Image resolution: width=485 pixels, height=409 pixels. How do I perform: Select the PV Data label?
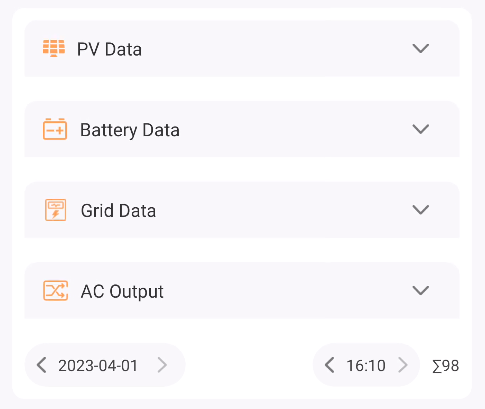click(109, 49)
